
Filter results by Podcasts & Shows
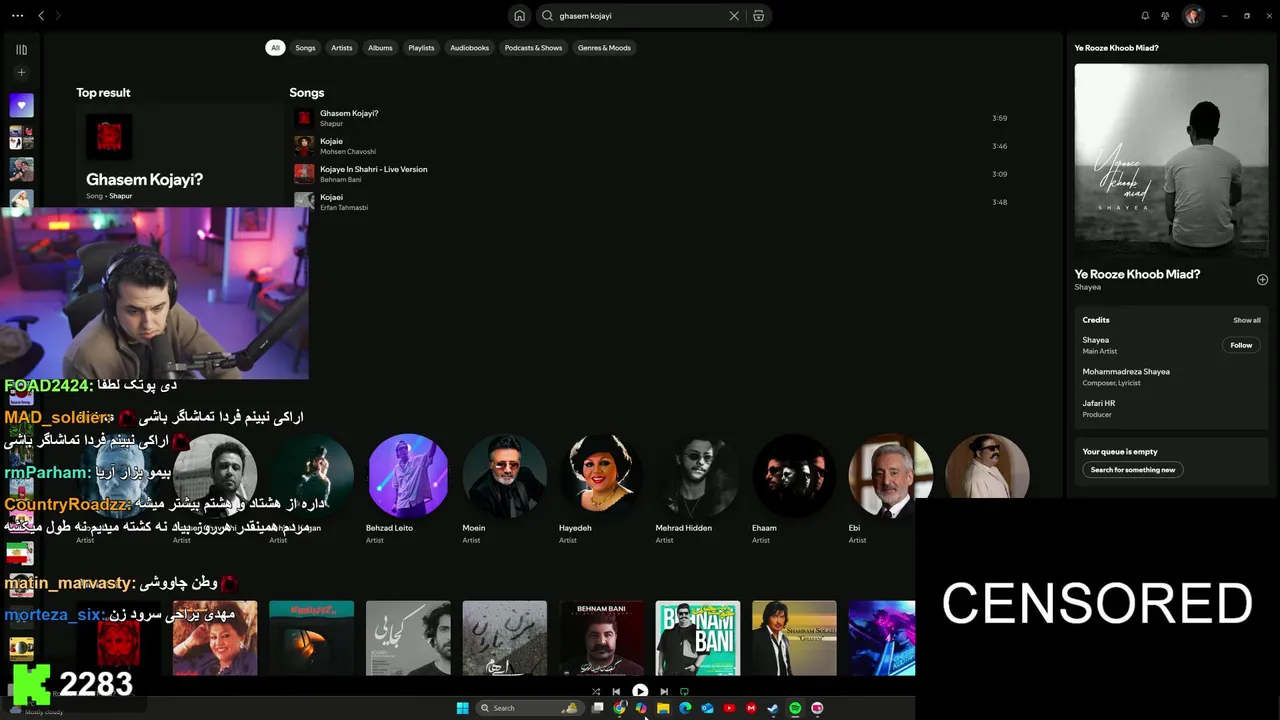533,48
